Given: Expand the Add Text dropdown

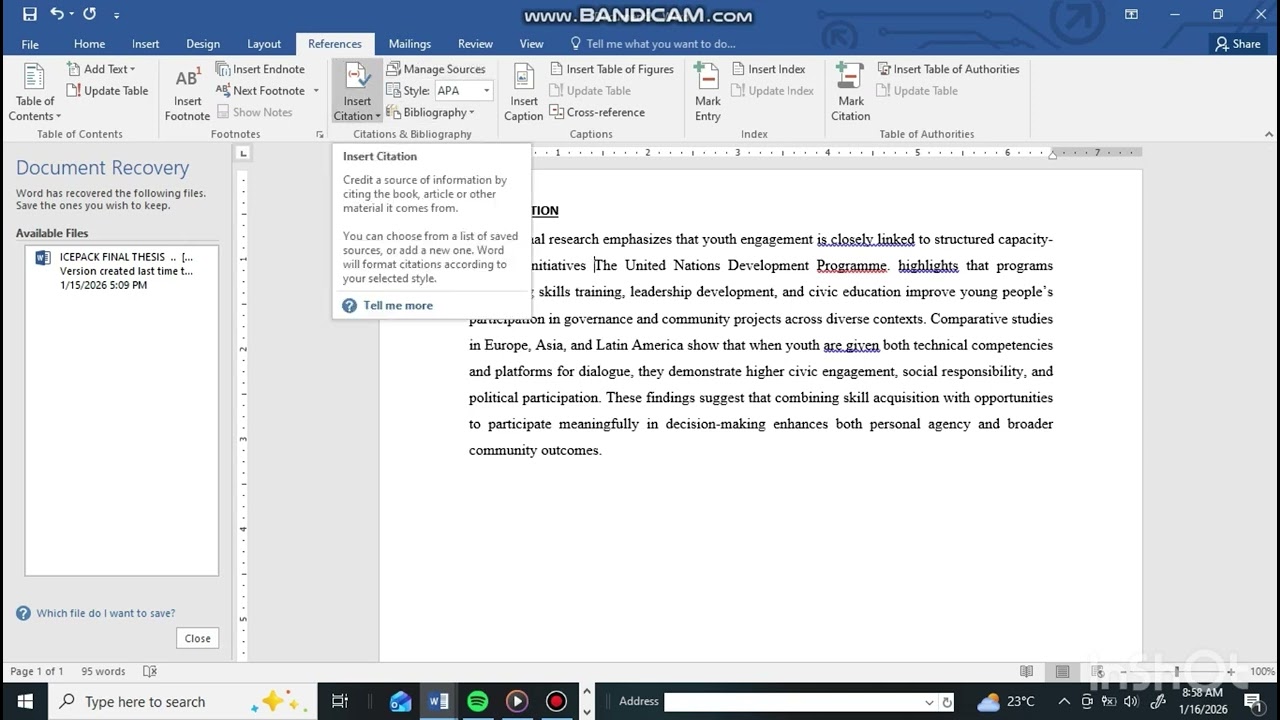Looking at the screenshot, I should tap(101, 69).
